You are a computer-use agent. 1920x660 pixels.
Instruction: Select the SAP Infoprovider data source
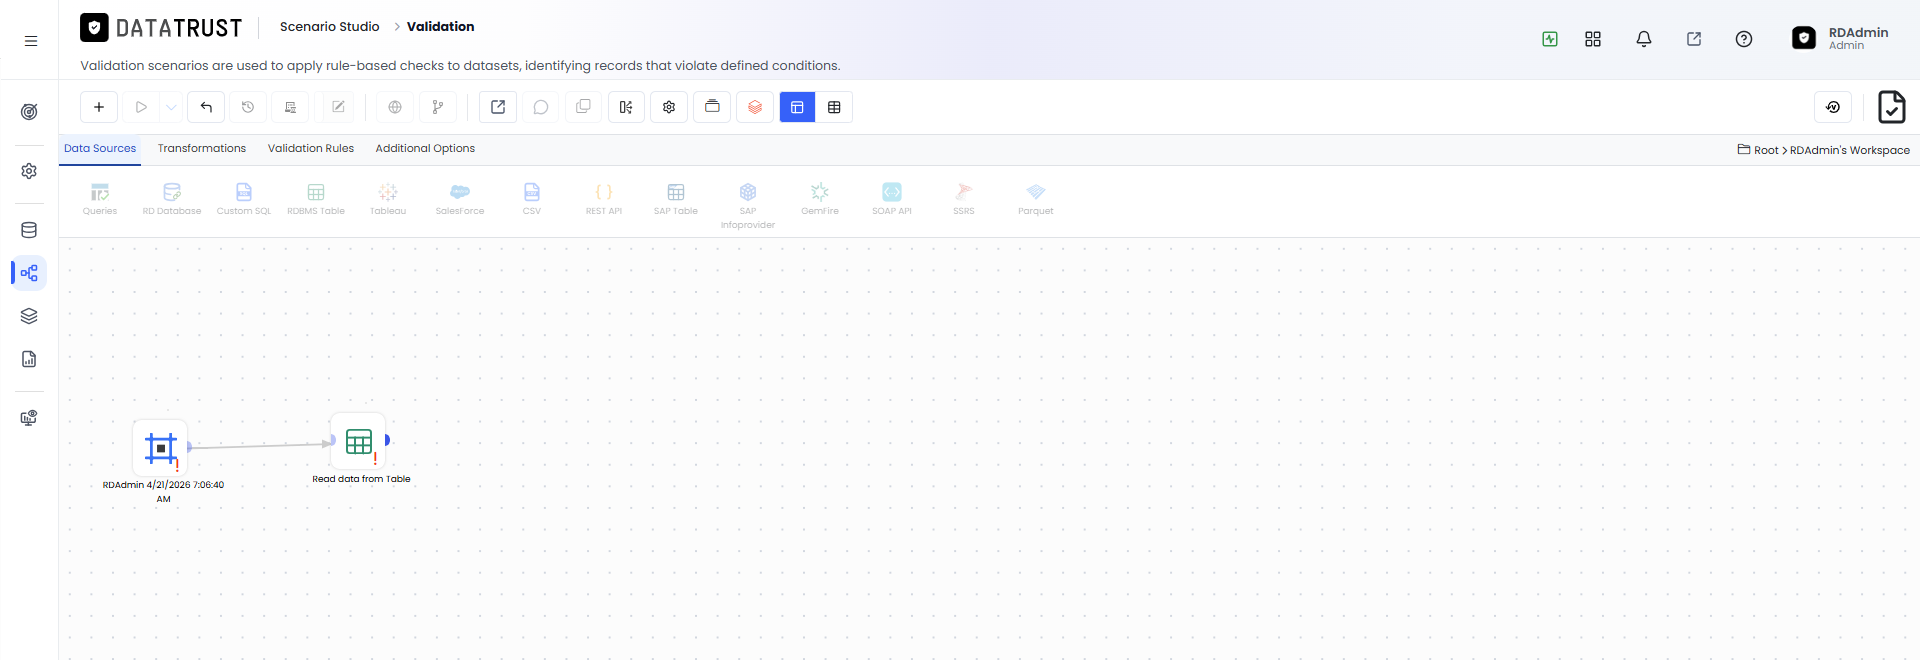(x=748, y=206)
